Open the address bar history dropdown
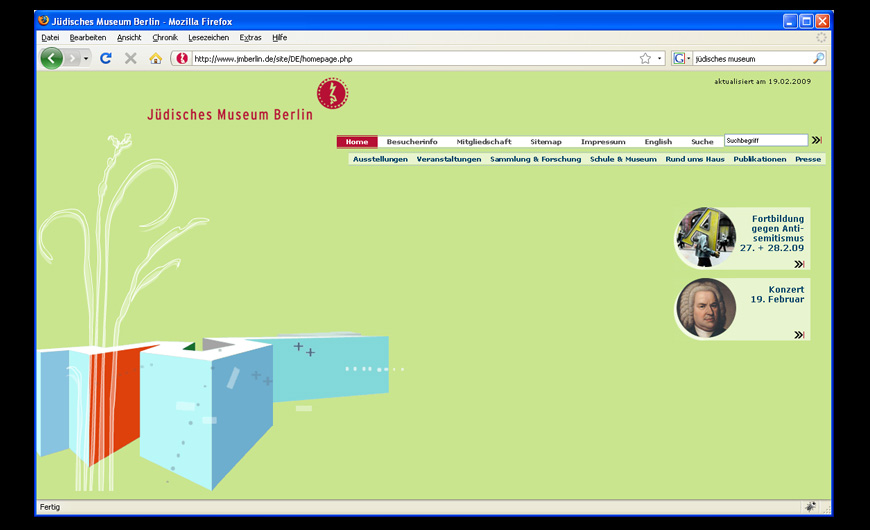 coord(659,58)
